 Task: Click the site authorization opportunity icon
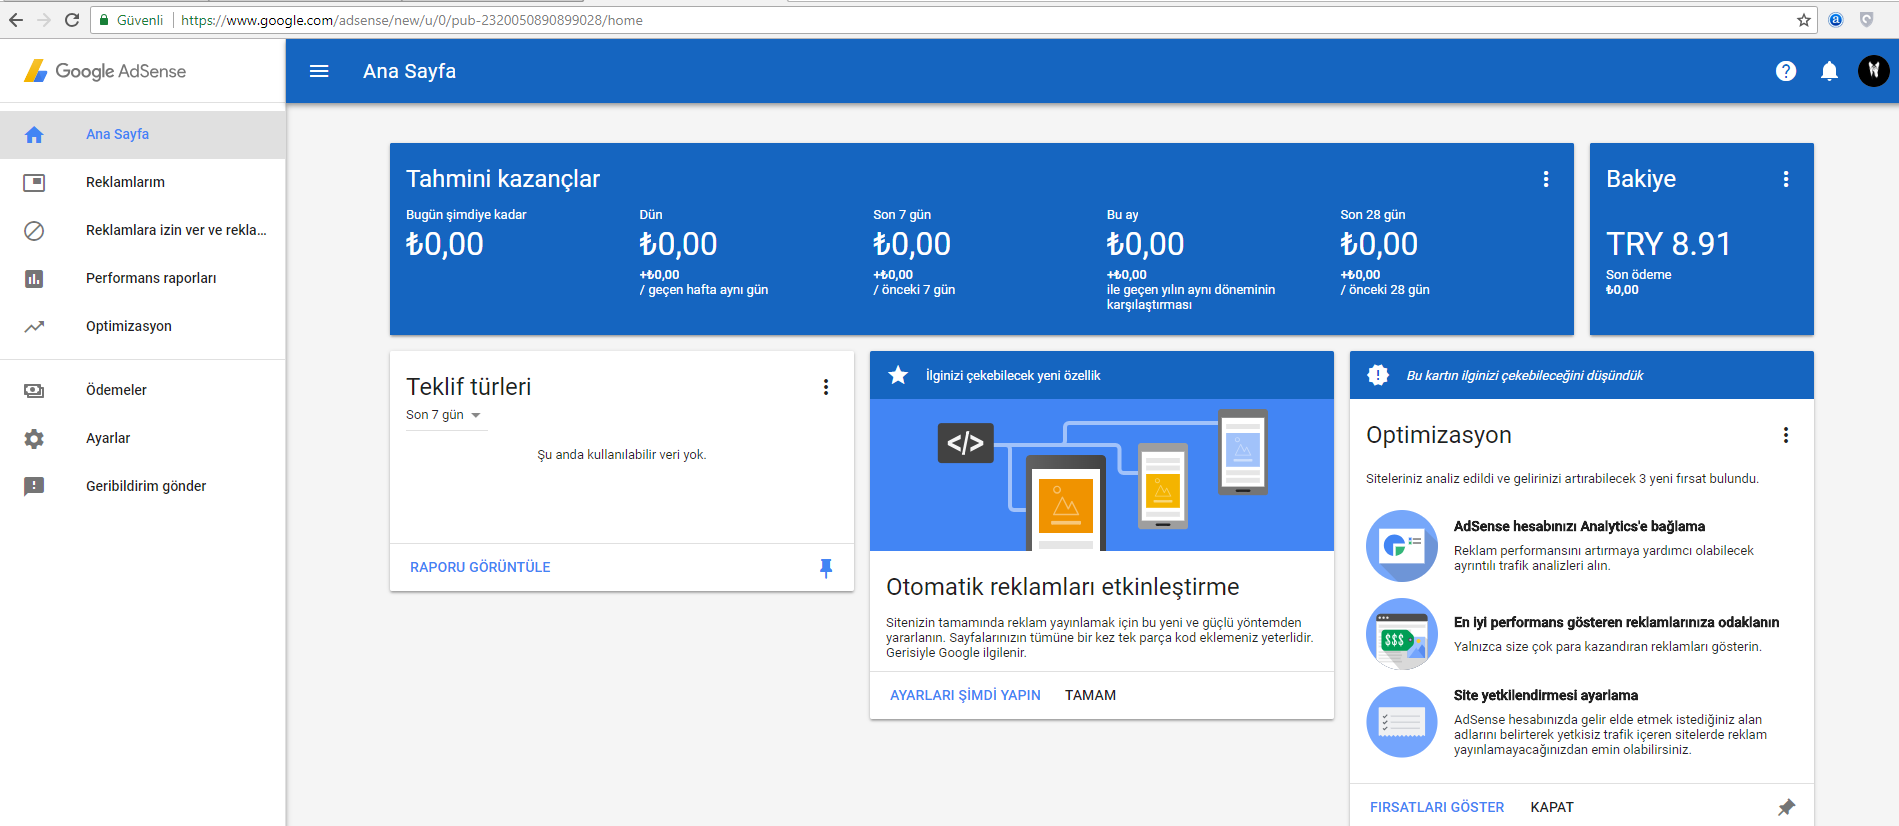(1402, 722)
